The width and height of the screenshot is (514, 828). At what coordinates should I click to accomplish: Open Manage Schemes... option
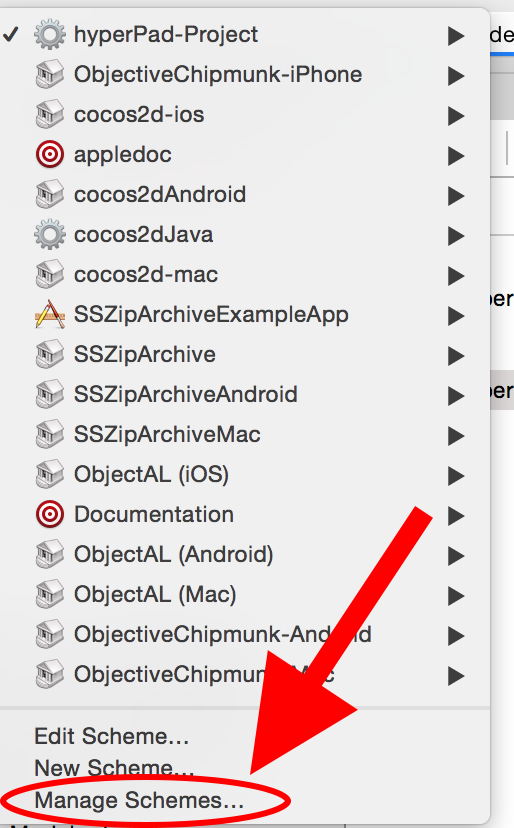coord(139,801)
